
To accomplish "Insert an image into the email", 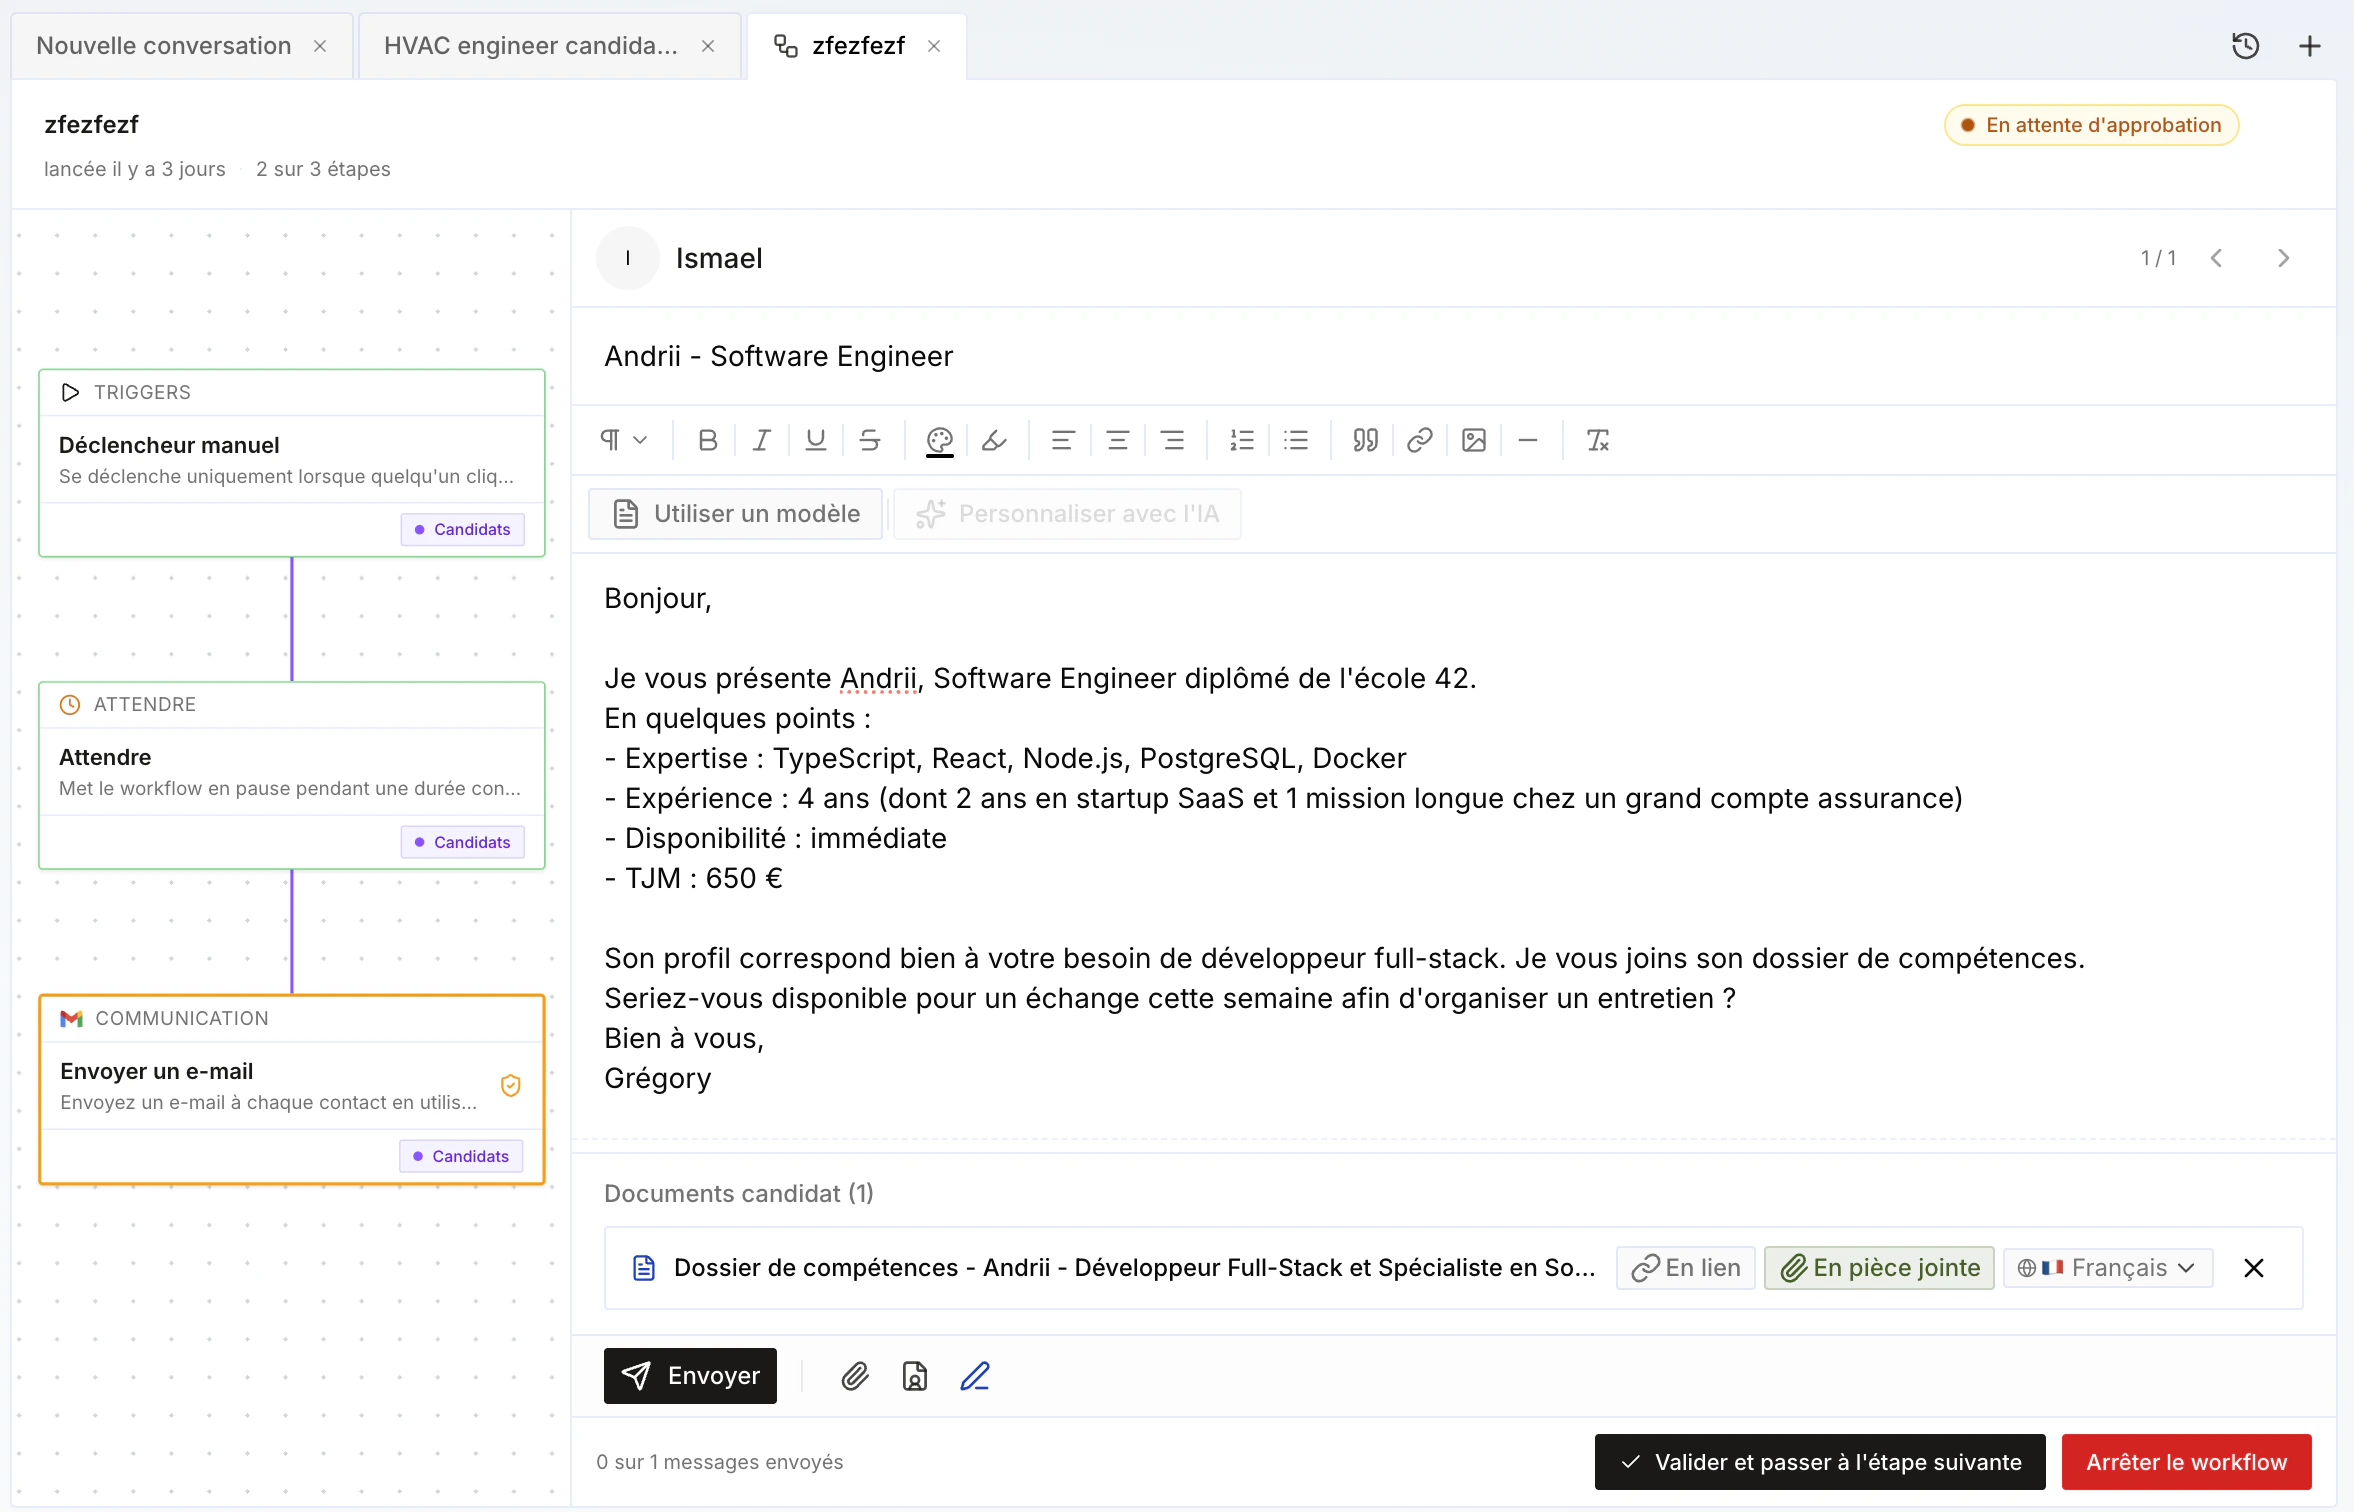I will point(1474,440).
